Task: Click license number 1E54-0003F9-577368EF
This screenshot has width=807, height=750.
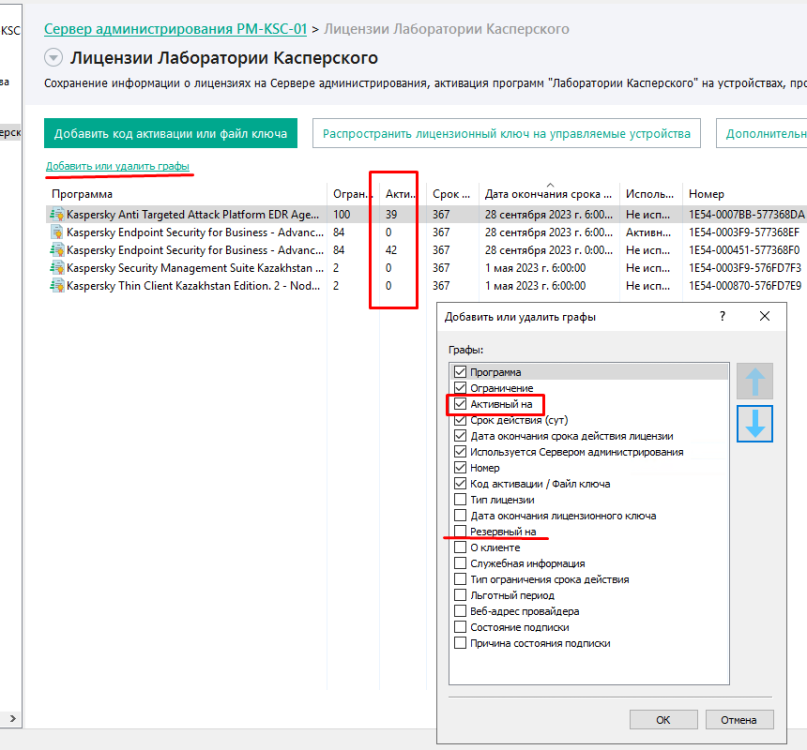Action: [x=744, y=232]
